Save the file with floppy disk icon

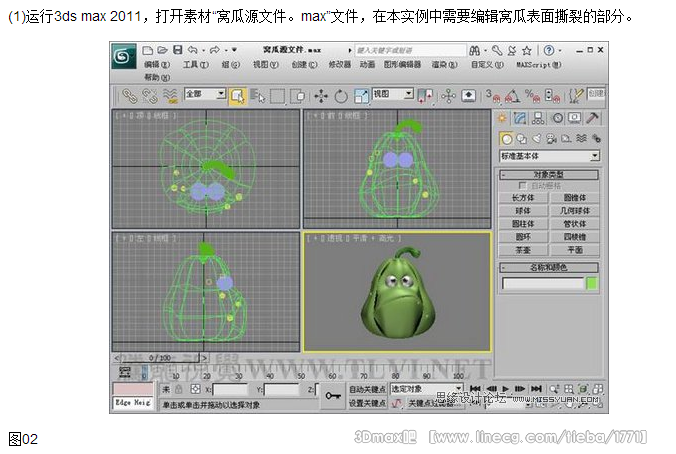tap(178, 50)
